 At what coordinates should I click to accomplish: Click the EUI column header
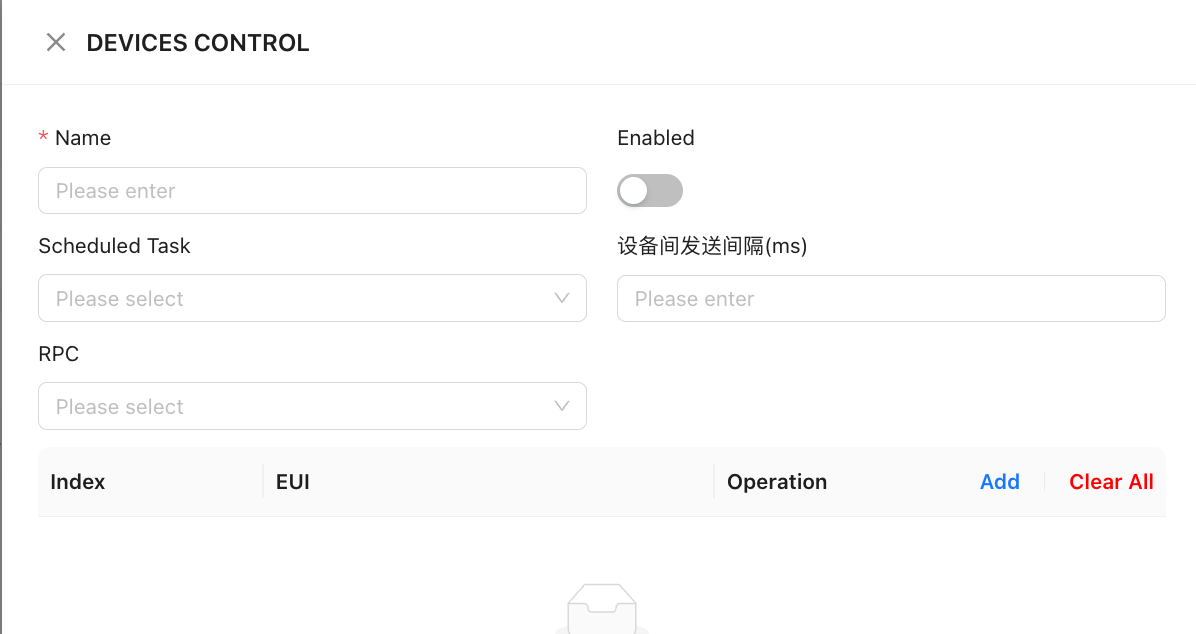coord(293,482)
